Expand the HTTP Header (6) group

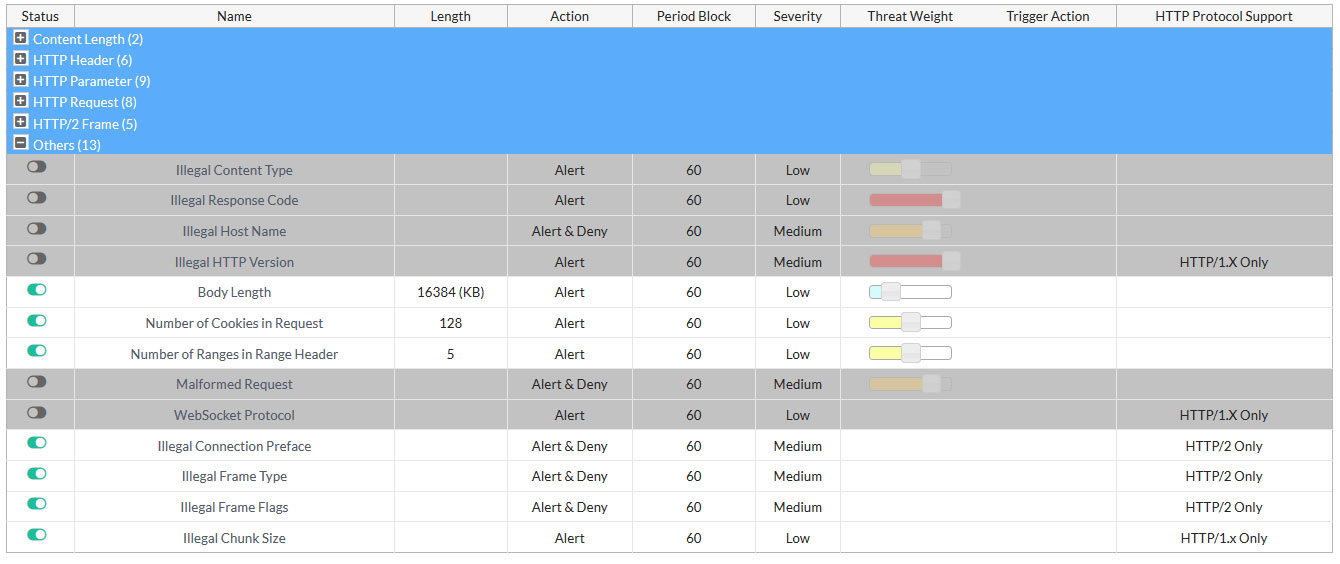(21, 59)
